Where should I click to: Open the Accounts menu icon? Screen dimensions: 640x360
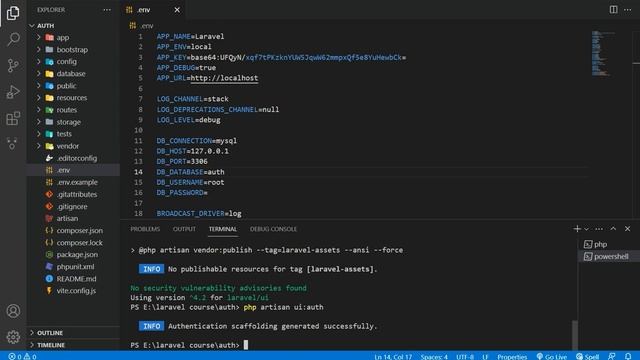(x=13, y=311)
